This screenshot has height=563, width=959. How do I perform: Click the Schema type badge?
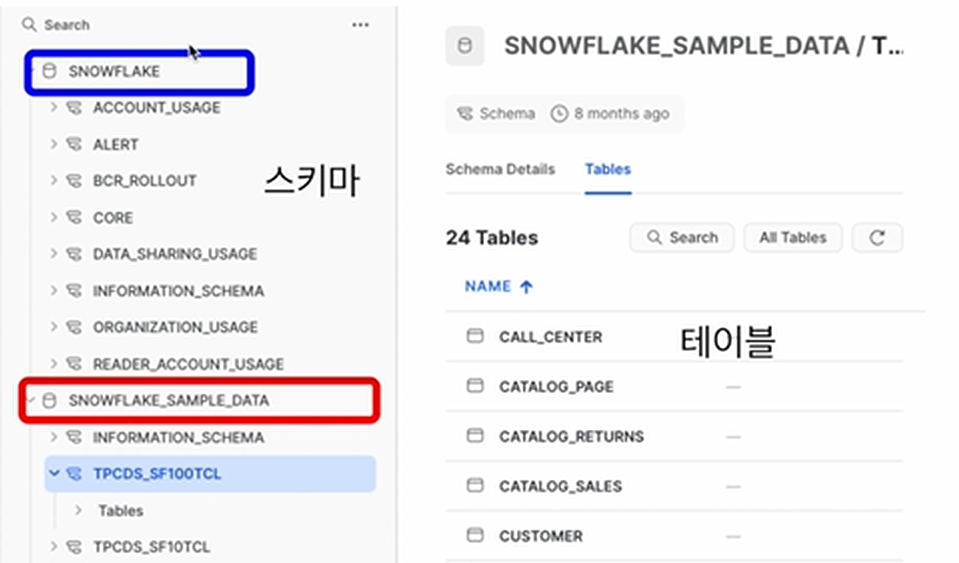coord(496,114)
